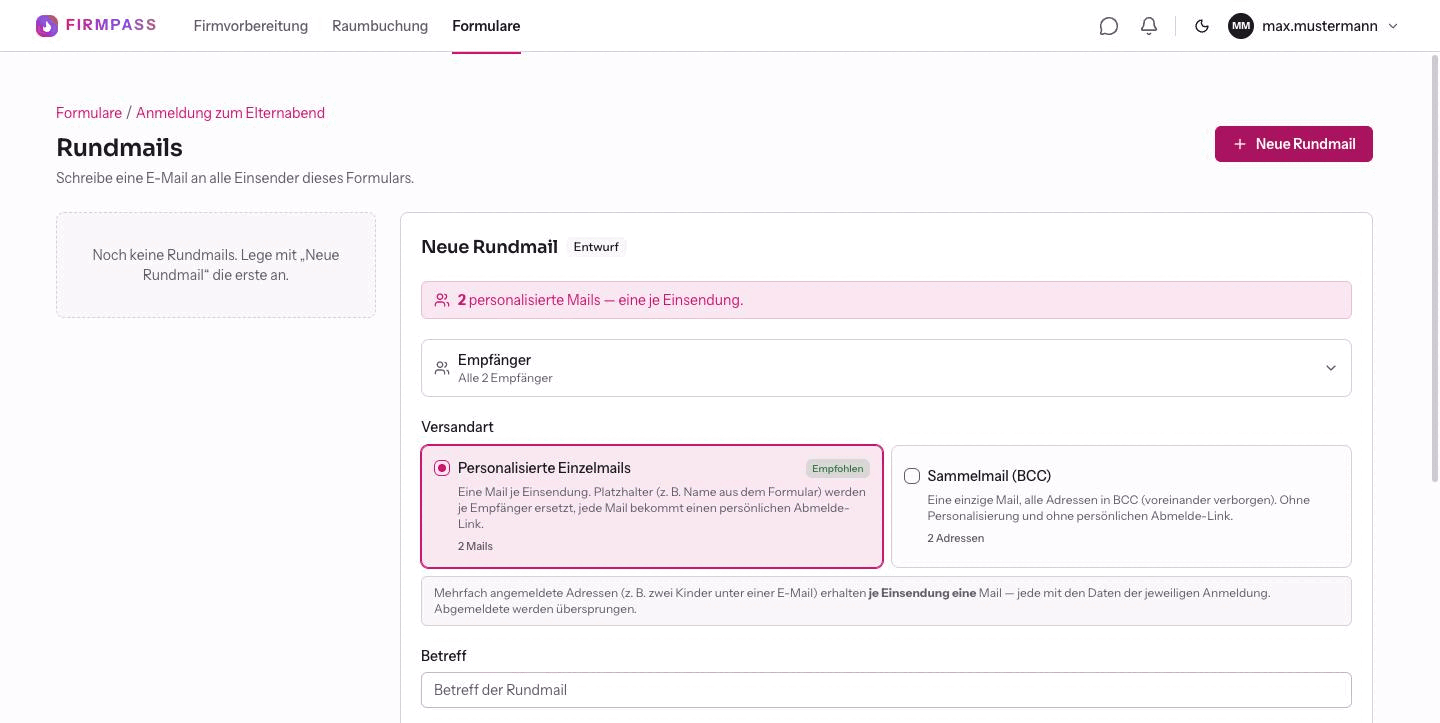Click into the Betreff input field
This screenshot has width=1440, height=723.
pyautogui.click(x=886, y=690)
